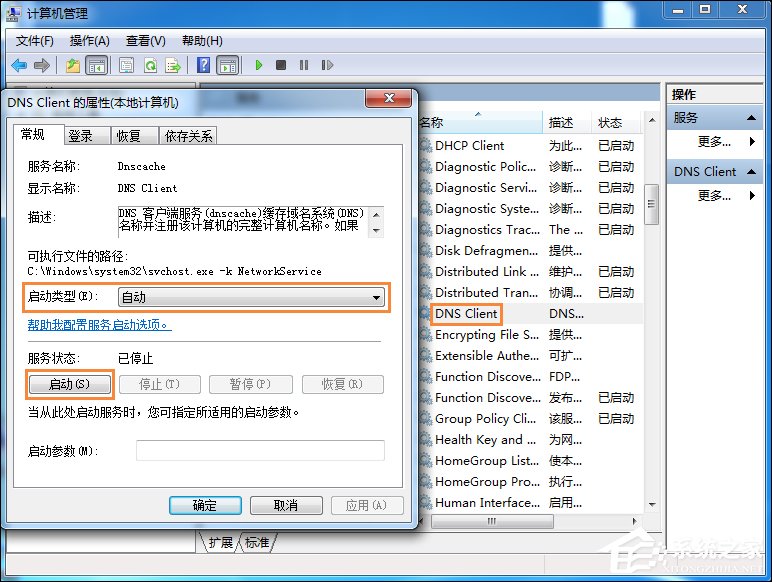Click the 状态 column header
772x582 pixels.
[x=609, y=122]
